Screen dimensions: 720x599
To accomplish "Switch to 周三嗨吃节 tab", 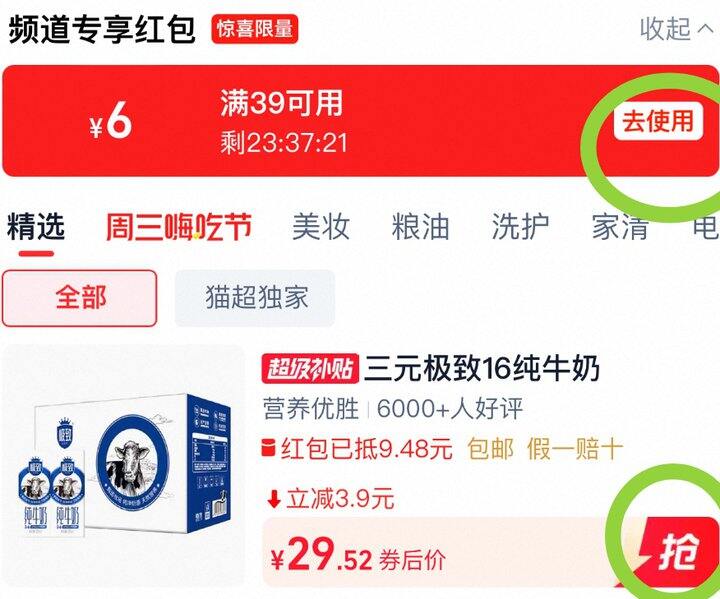I will [x=178, y=226].
